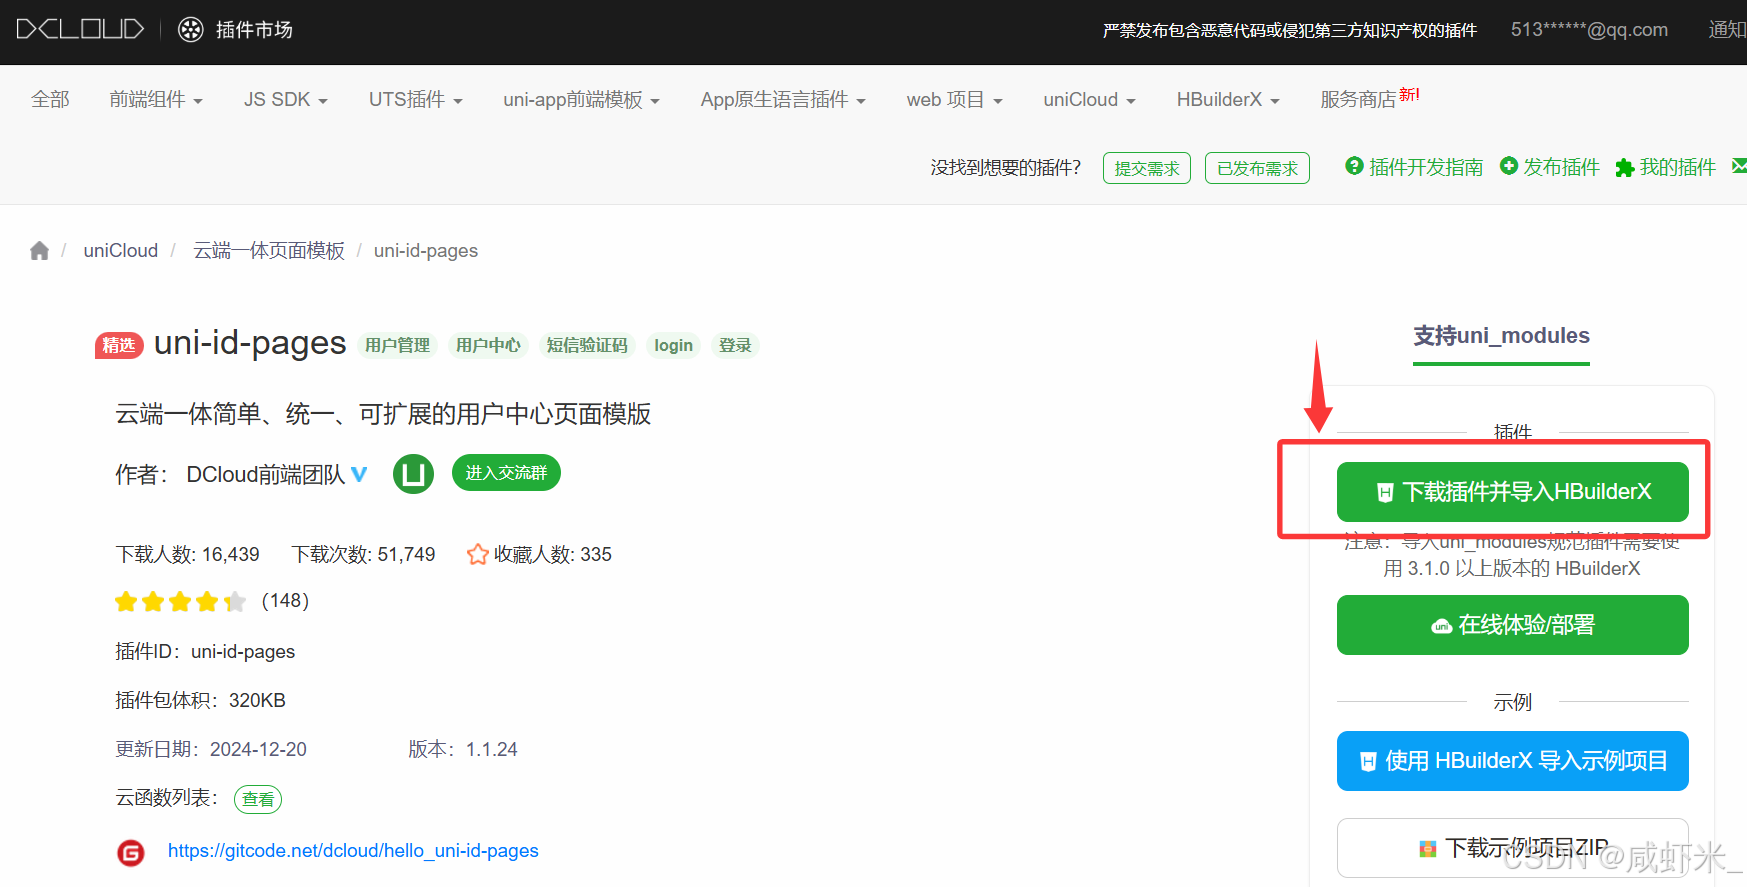This screenshot has width=1747, height=887.
Task: Click the plus icon for 发布插件
Action: pyautogui.click(x=1509, y=166)
